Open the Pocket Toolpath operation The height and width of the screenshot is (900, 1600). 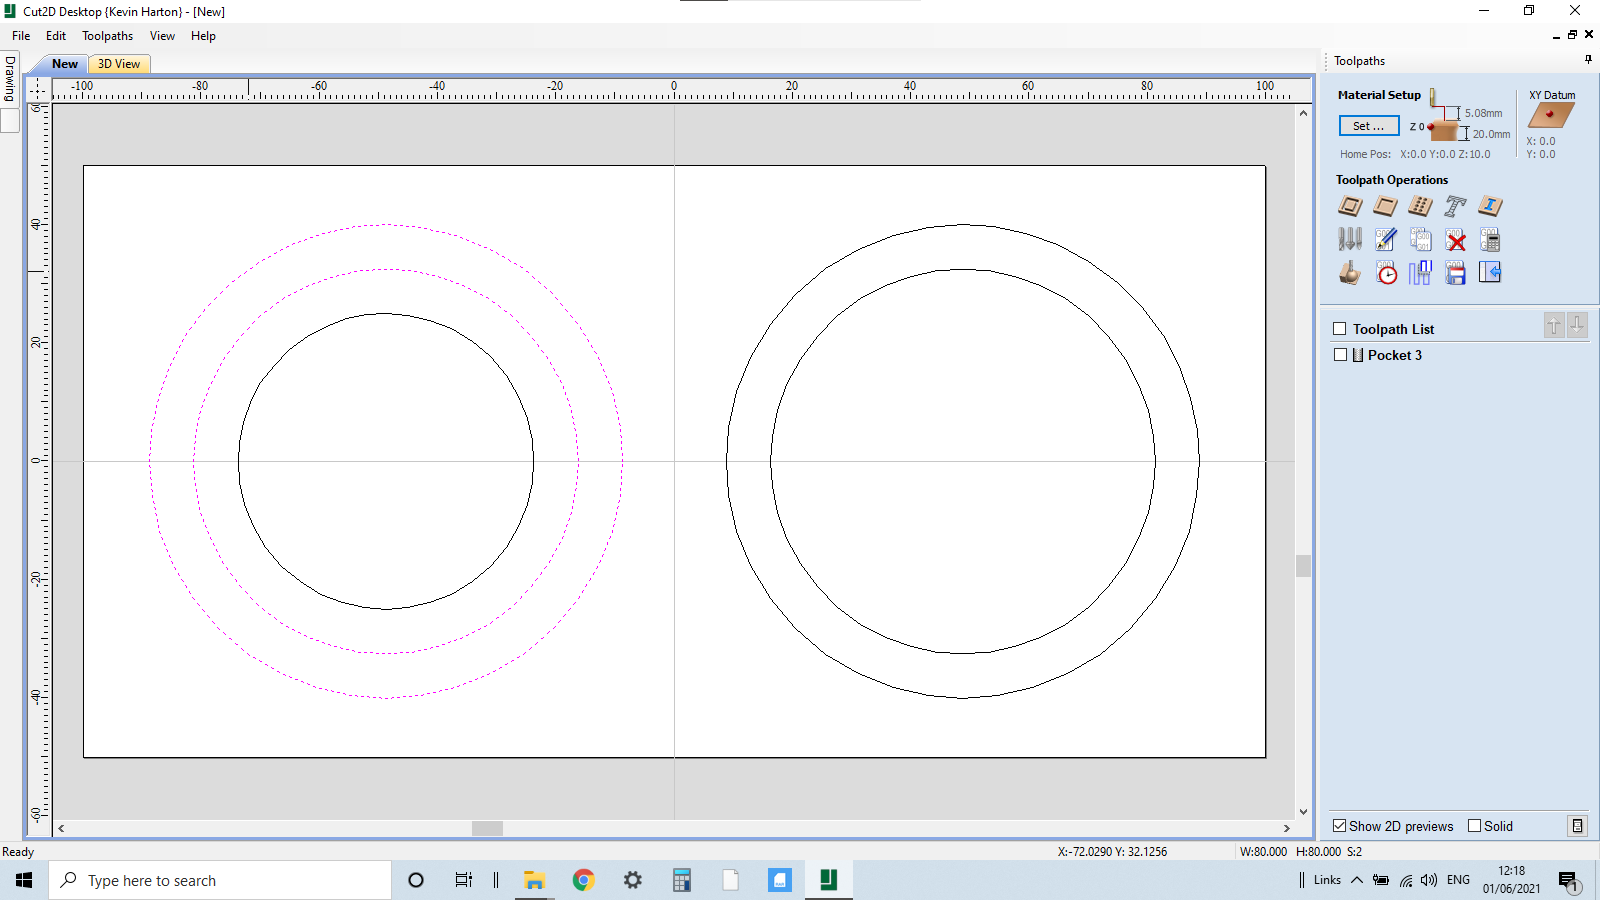[1385, 206]
